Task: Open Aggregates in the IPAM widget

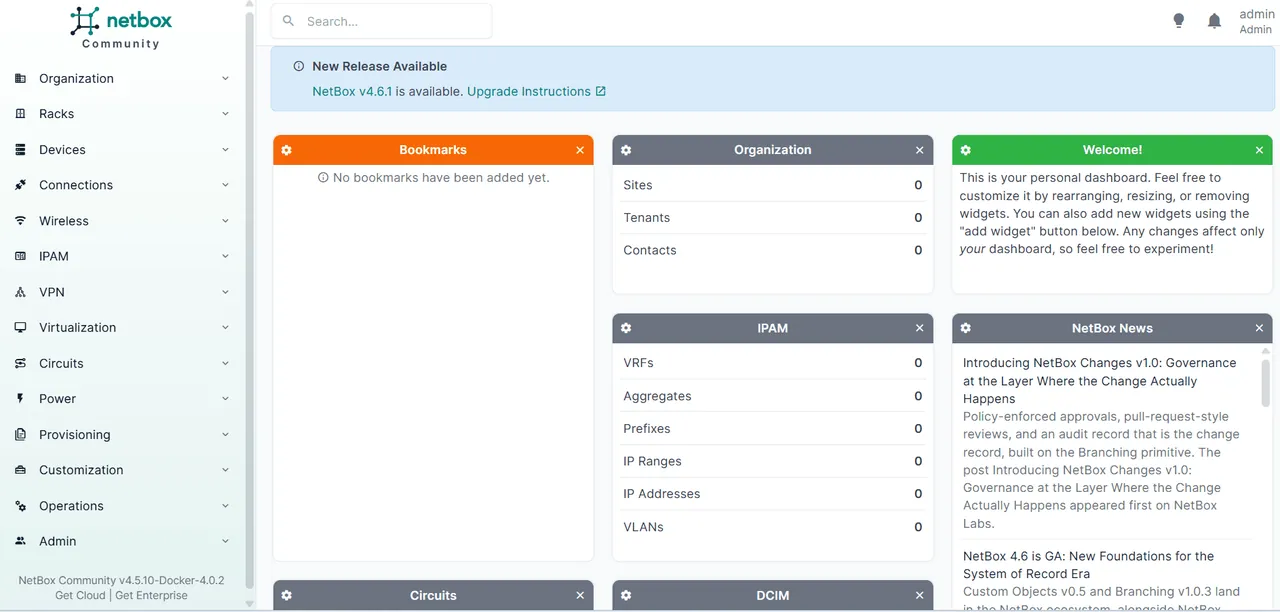Action: point(657,396)
